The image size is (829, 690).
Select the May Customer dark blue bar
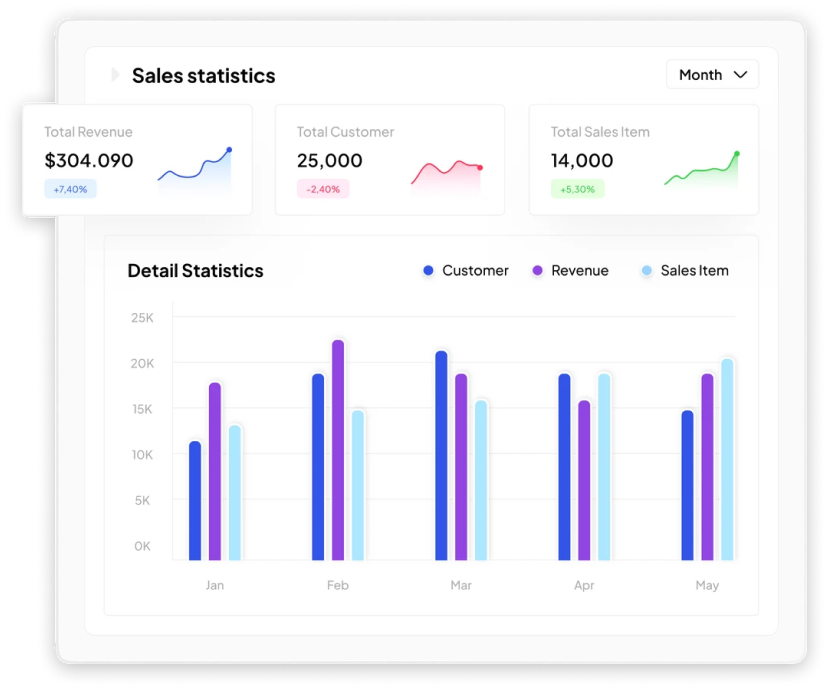point(688,485)
